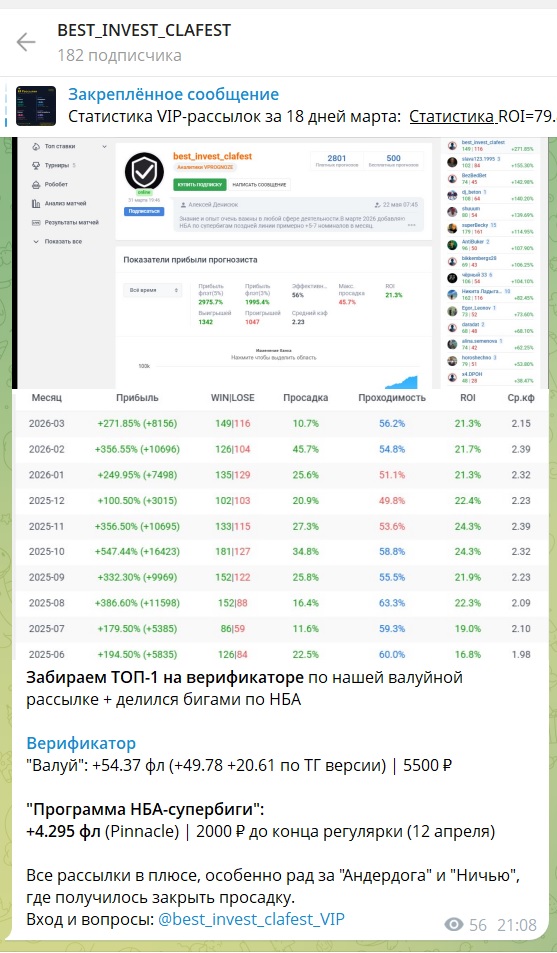Expand the Показать все chevron
The height and width of the screenshot is (953, 557).
pos(36,241)
